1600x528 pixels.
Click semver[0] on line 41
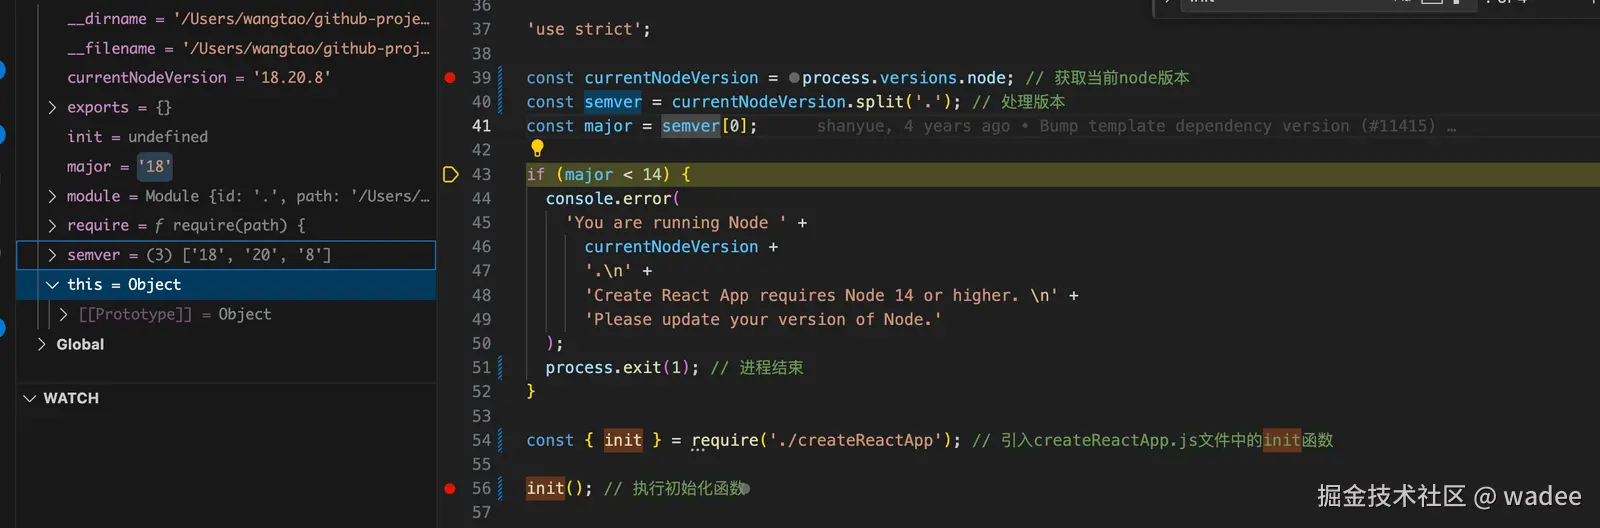pos(704,126)
